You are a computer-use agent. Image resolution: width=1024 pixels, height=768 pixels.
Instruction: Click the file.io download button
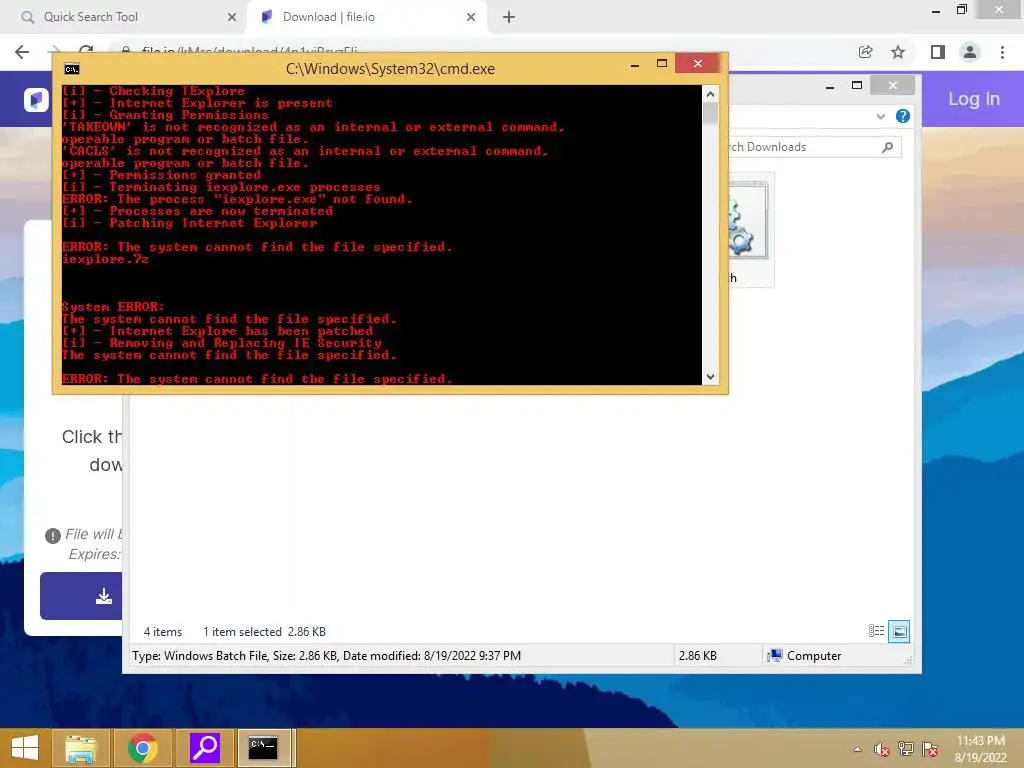81,596
